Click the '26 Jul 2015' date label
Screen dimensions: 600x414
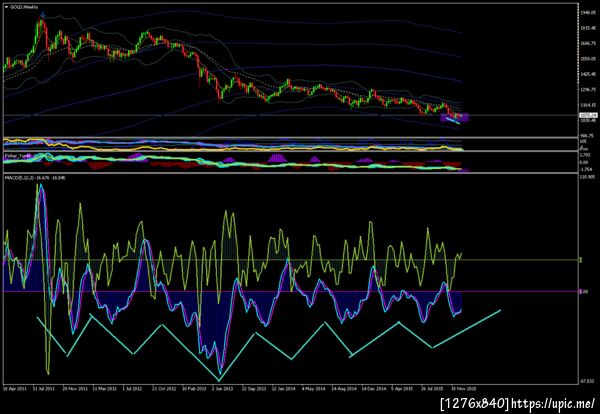[x=433, y=388]
